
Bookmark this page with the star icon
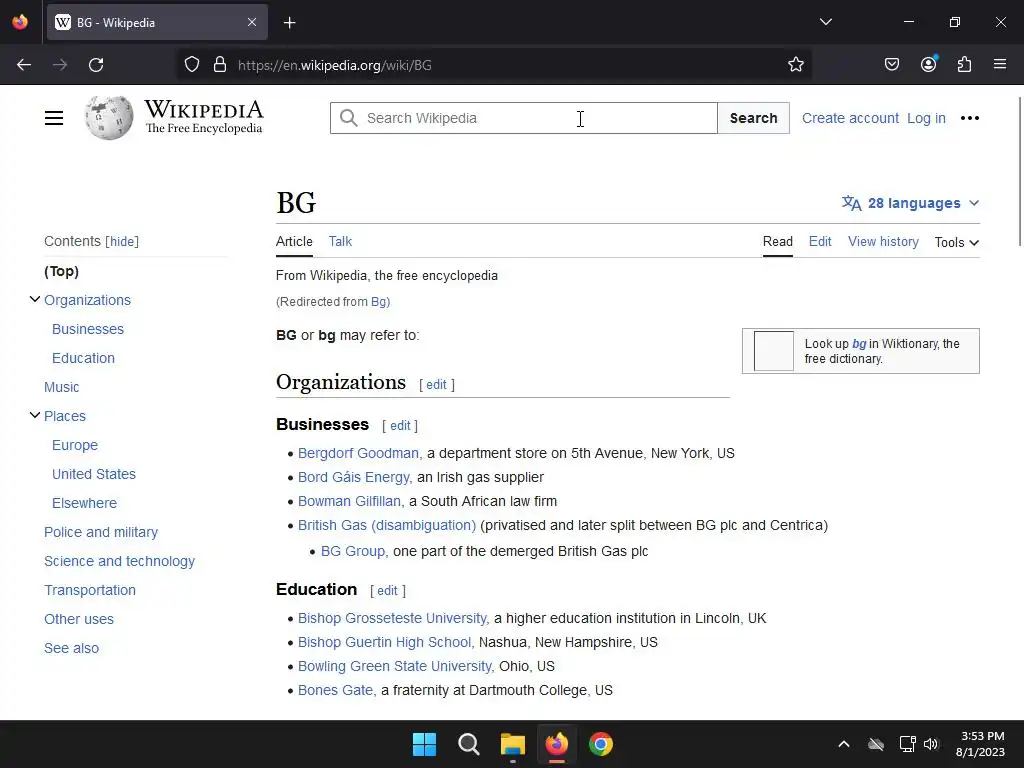[x=795, y=65]
